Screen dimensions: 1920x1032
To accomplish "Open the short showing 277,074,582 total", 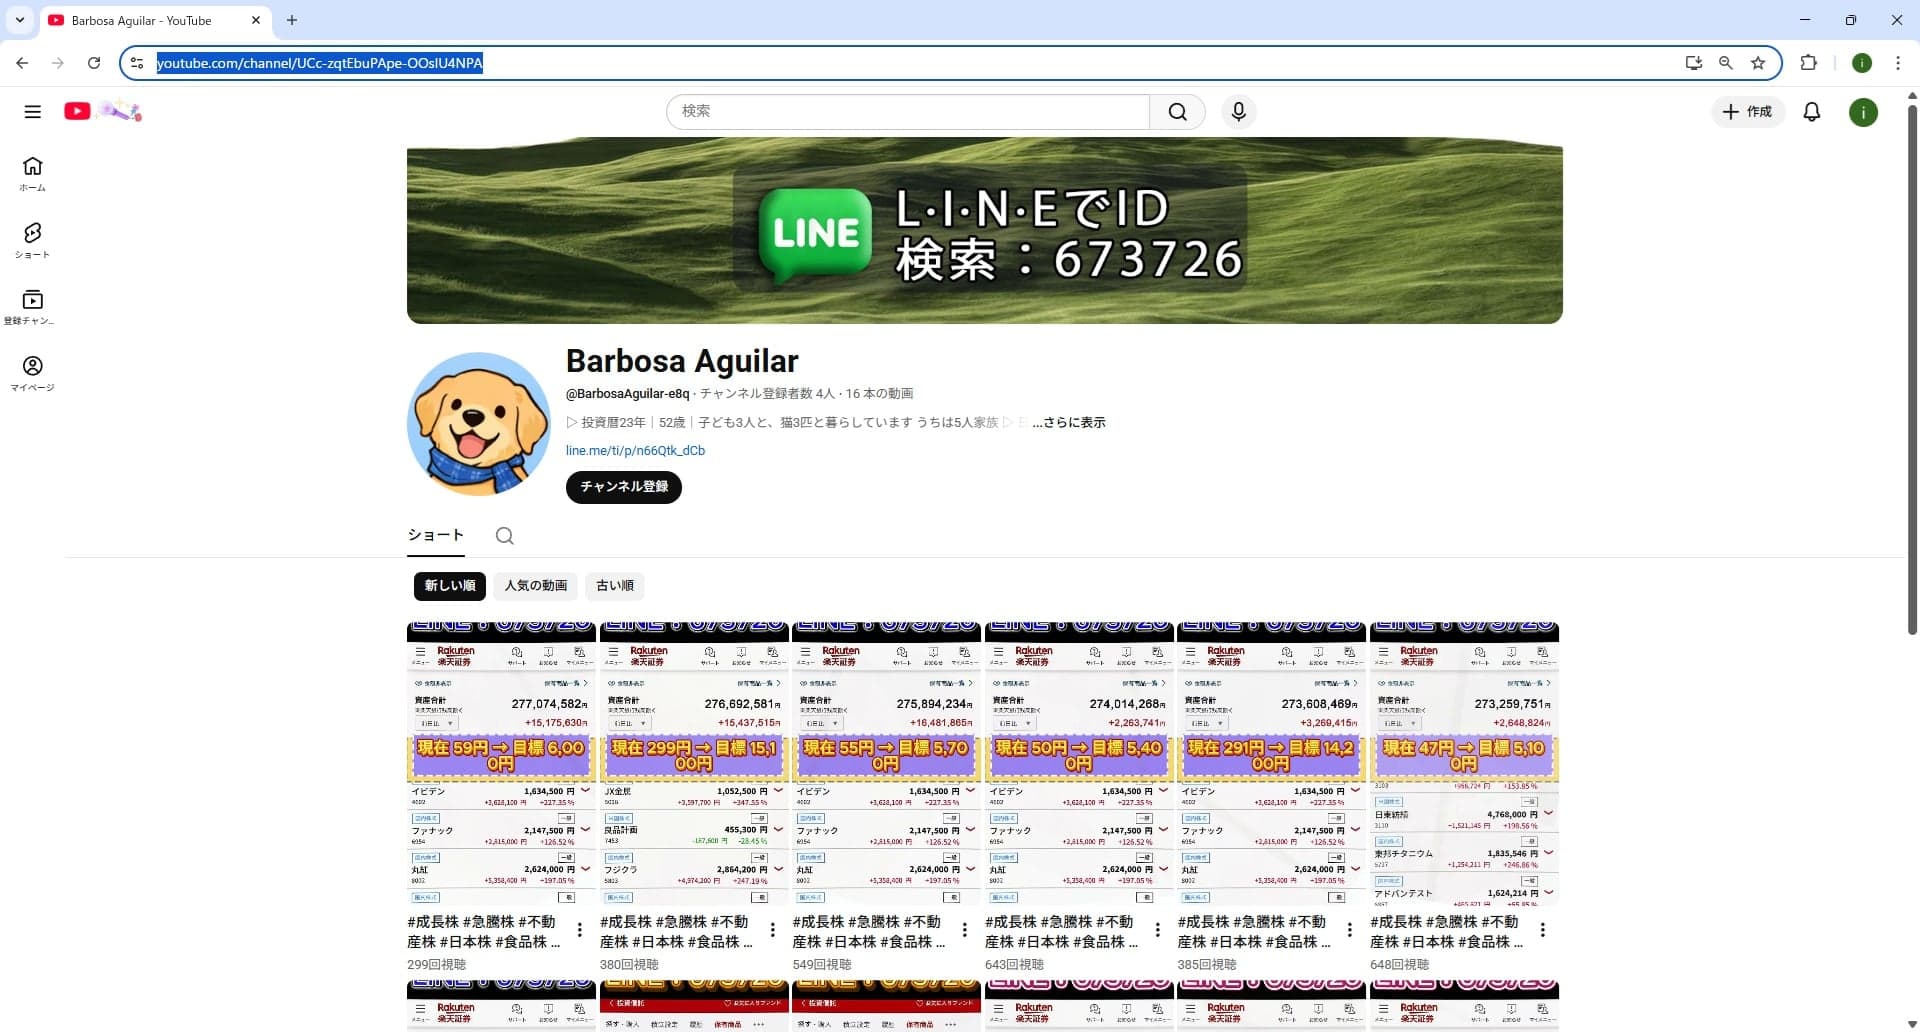I will pos(501,764).
